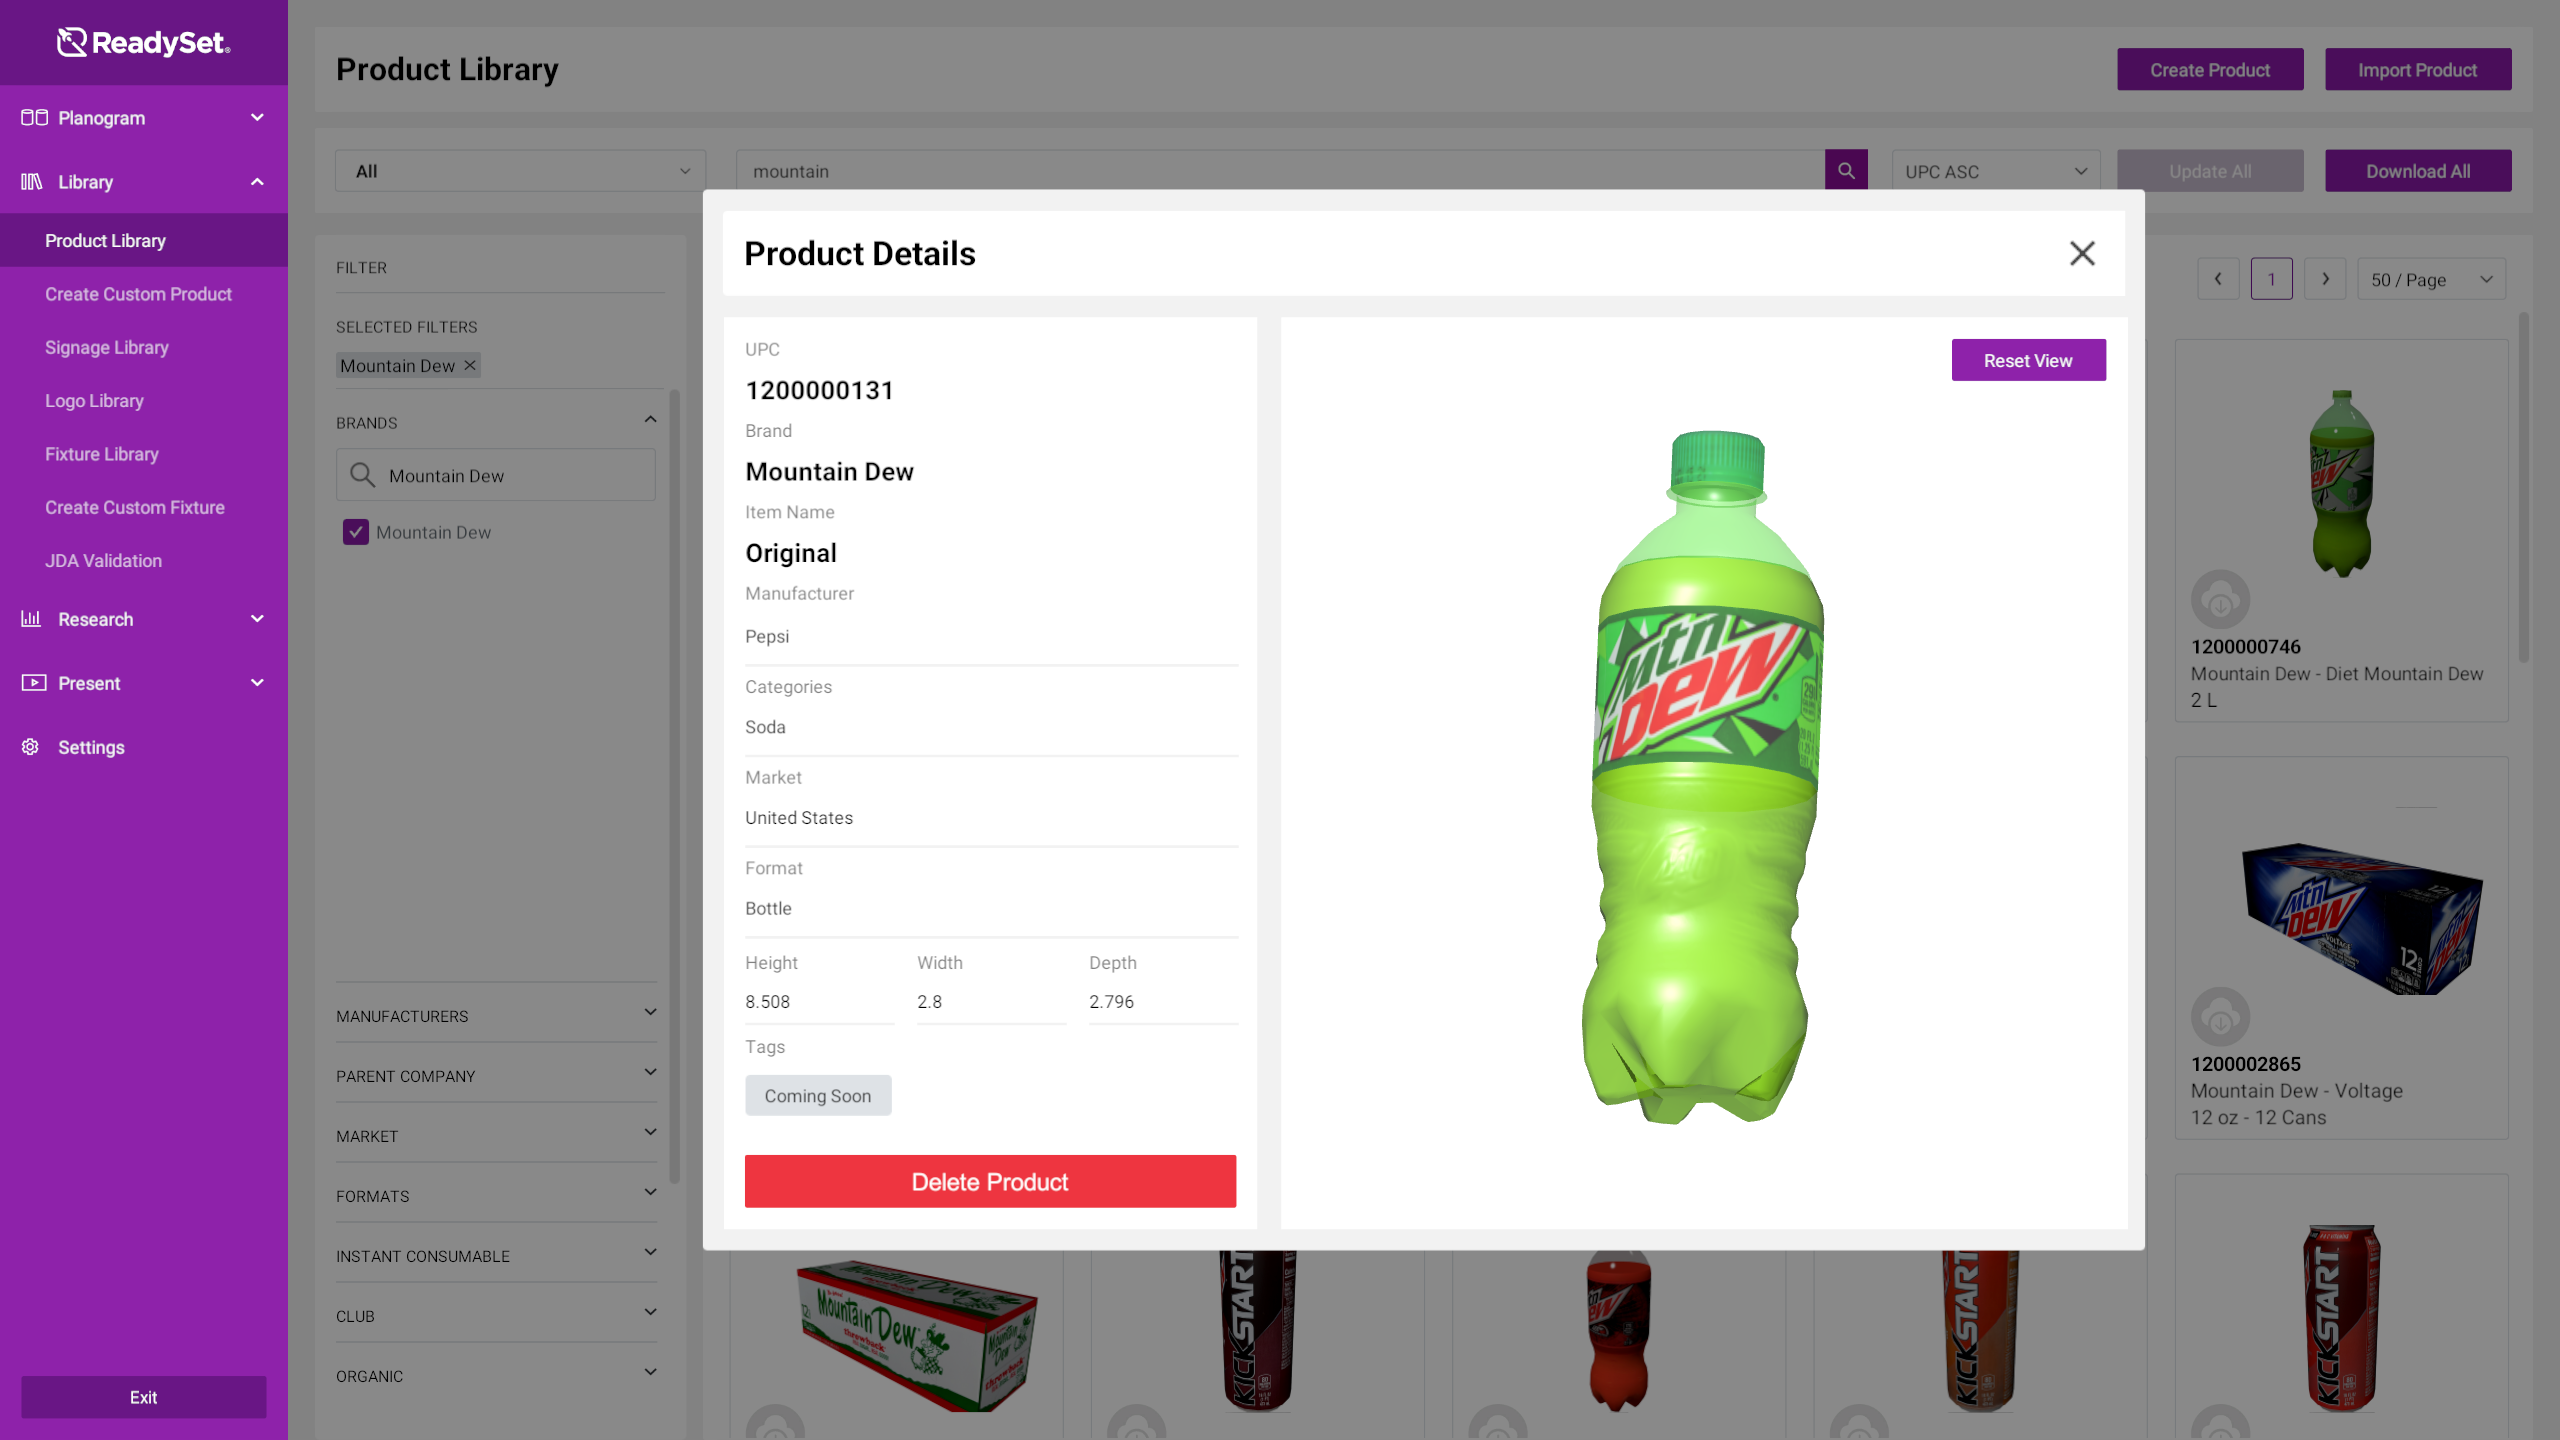Click the search magnifier icon button
The image size is (2560, 1440).
point(1846,171)
